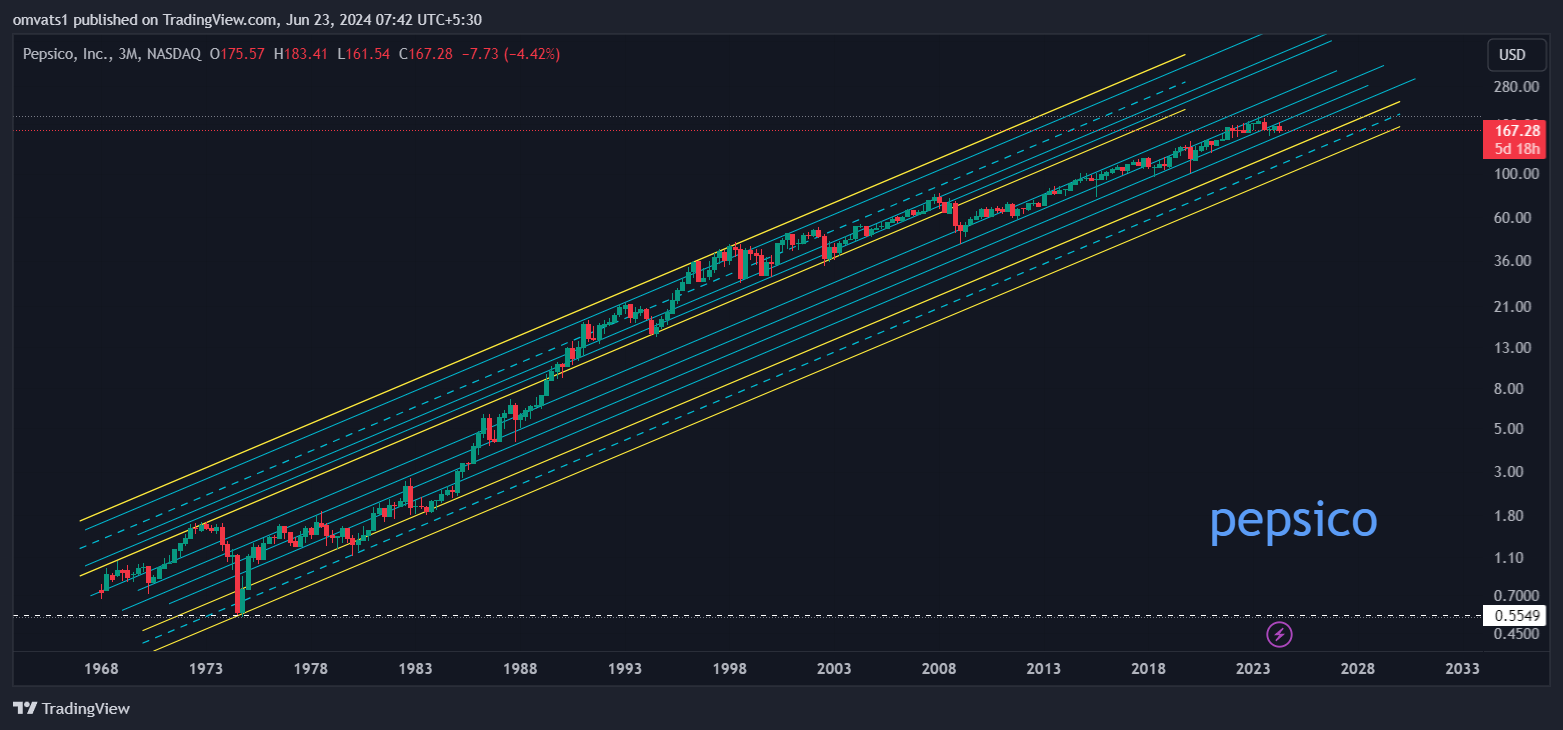1563x730 pixels.
Task: Click the 2018 time axis label
Action: click(1148, 669)
